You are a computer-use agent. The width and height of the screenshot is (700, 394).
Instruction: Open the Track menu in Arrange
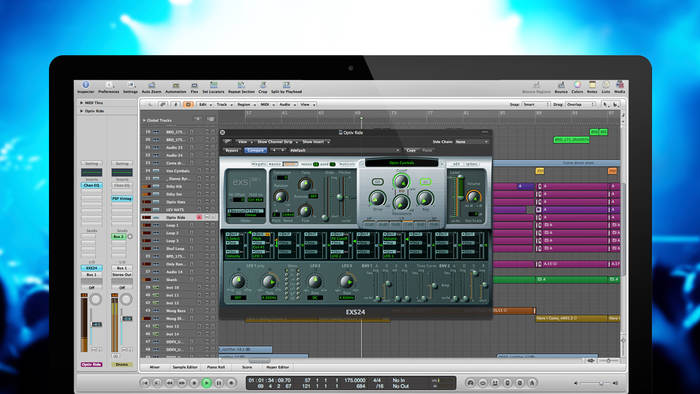[x=224, y=104]
